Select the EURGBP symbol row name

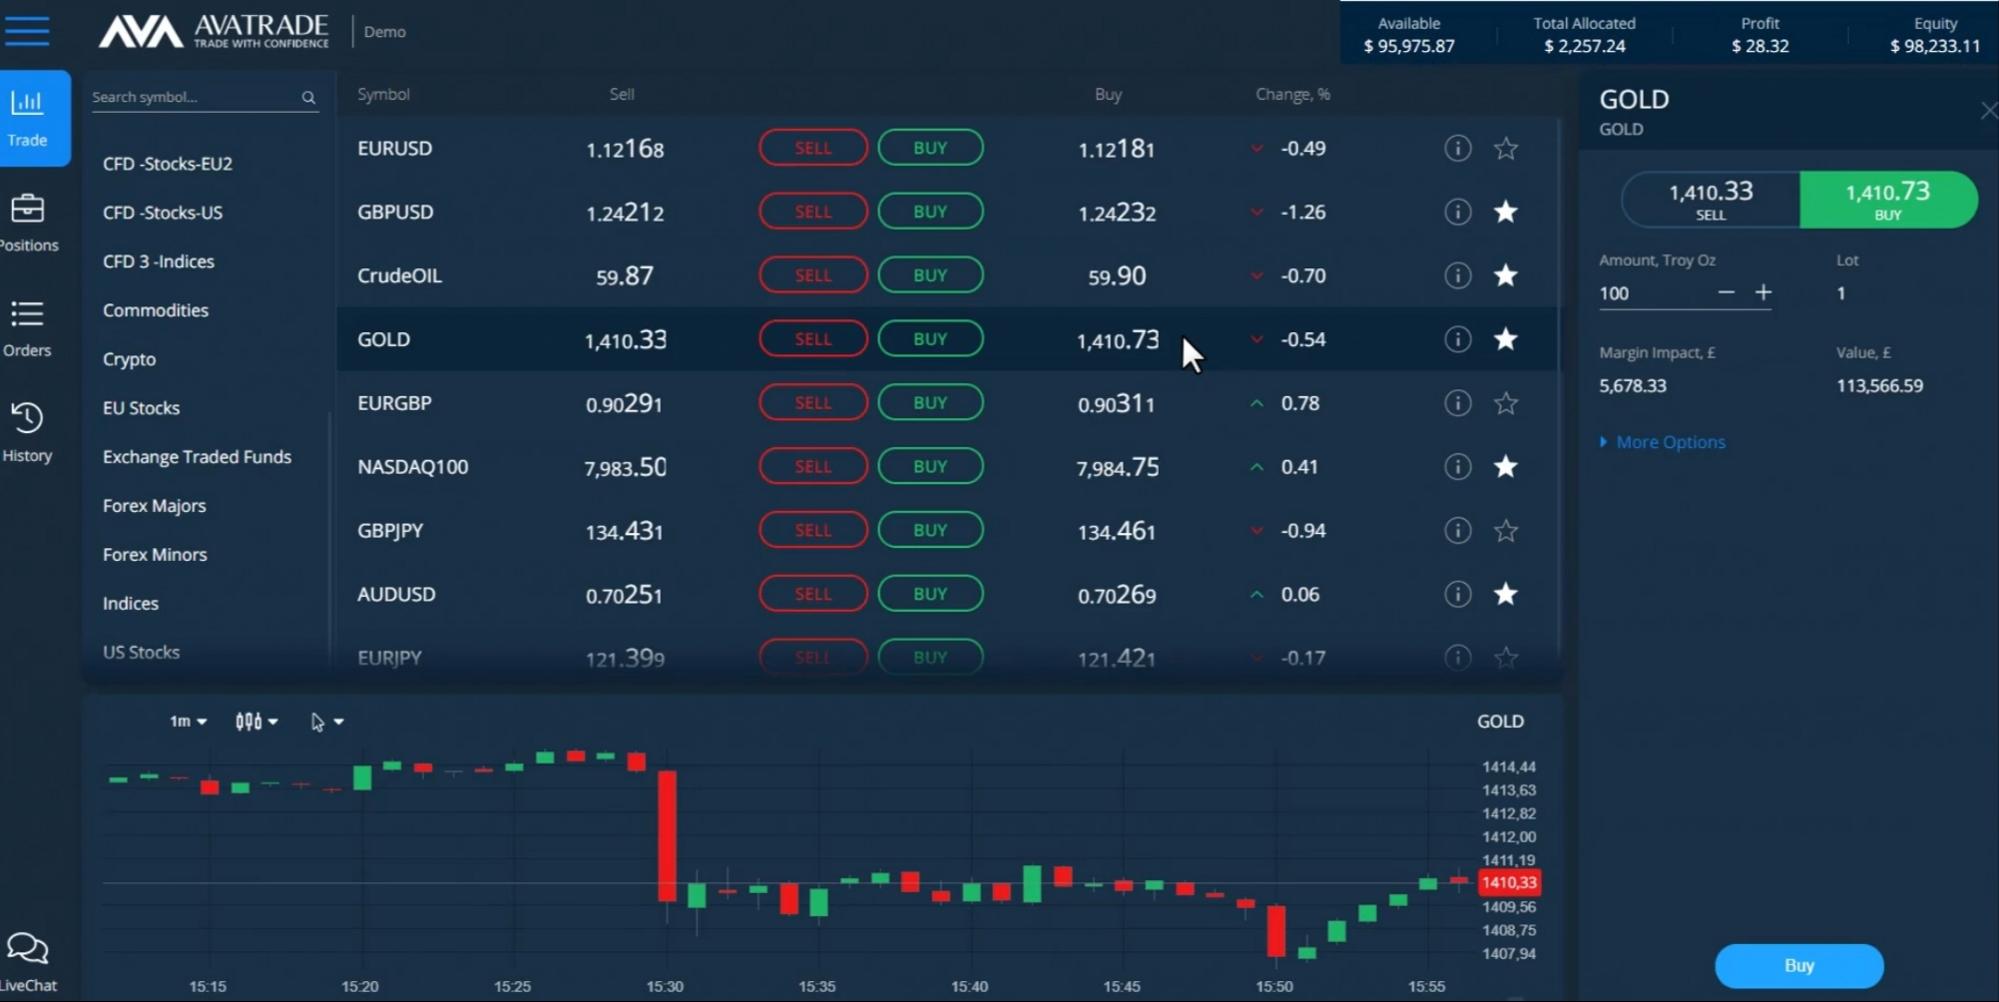(395, 403)
